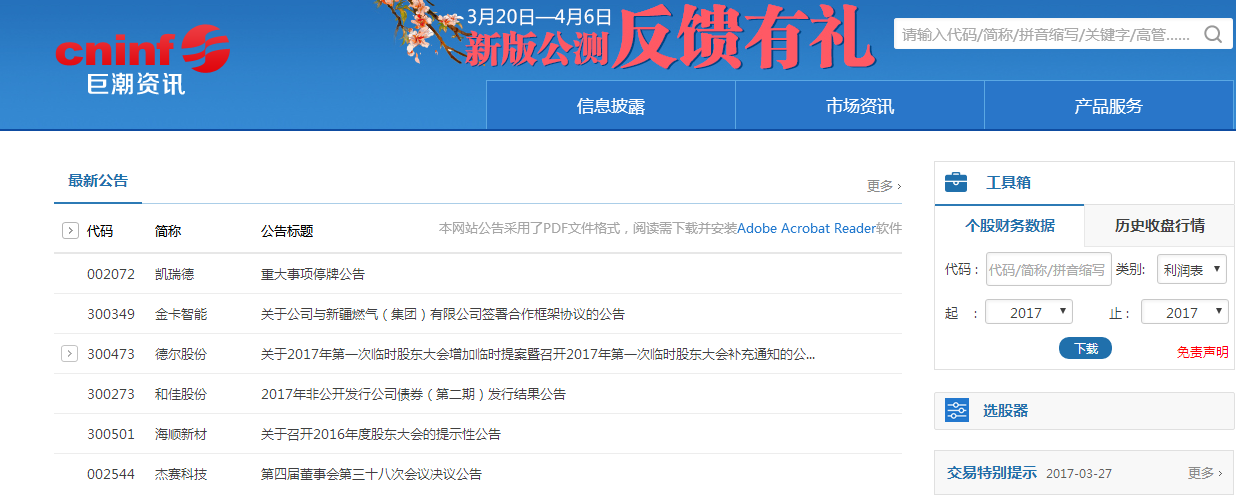Open the 起 start year dropdown
The width and height of the screenshot is (1236, 495).
pyautogui.click(x=1028, y=313)
